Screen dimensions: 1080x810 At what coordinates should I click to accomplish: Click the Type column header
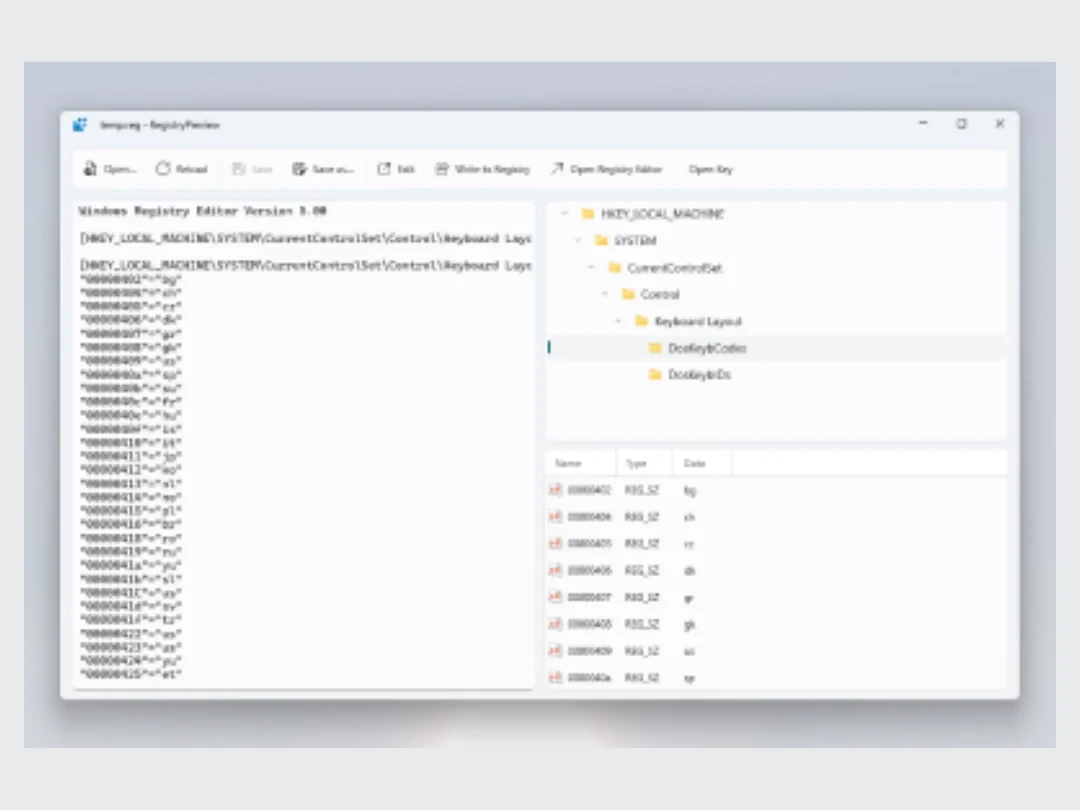[636, 463]
